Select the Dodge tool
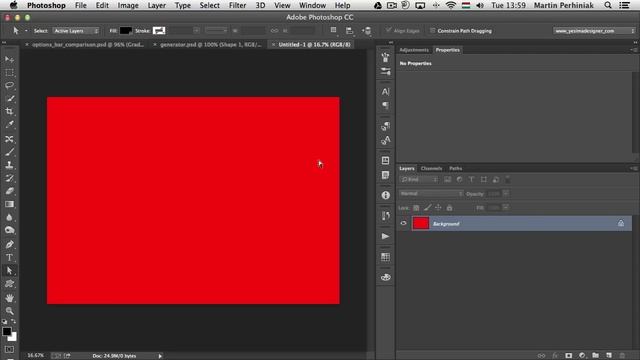 tap(9, 231)
